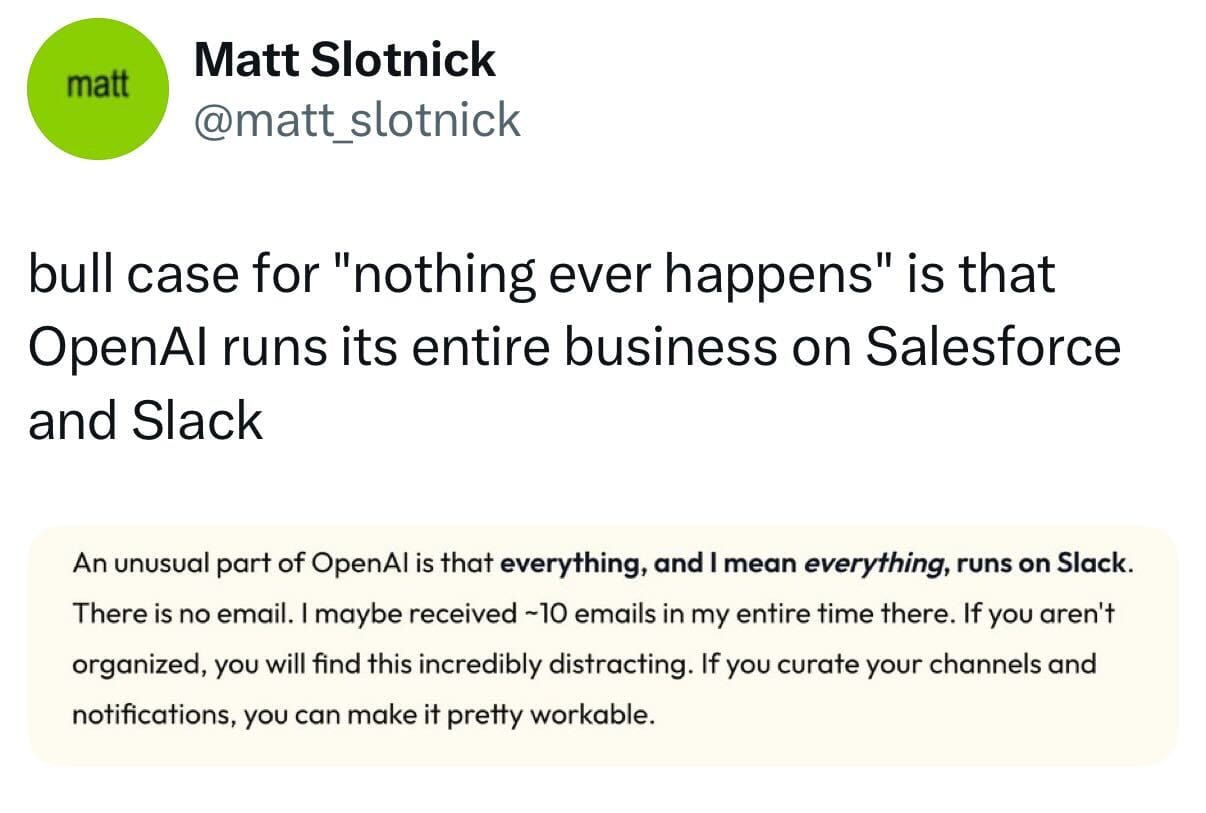Click the bold phrase "runs on Slack"
Image resolution: width=1206 pixels, height=813 pixels.
click(1041, 563)
